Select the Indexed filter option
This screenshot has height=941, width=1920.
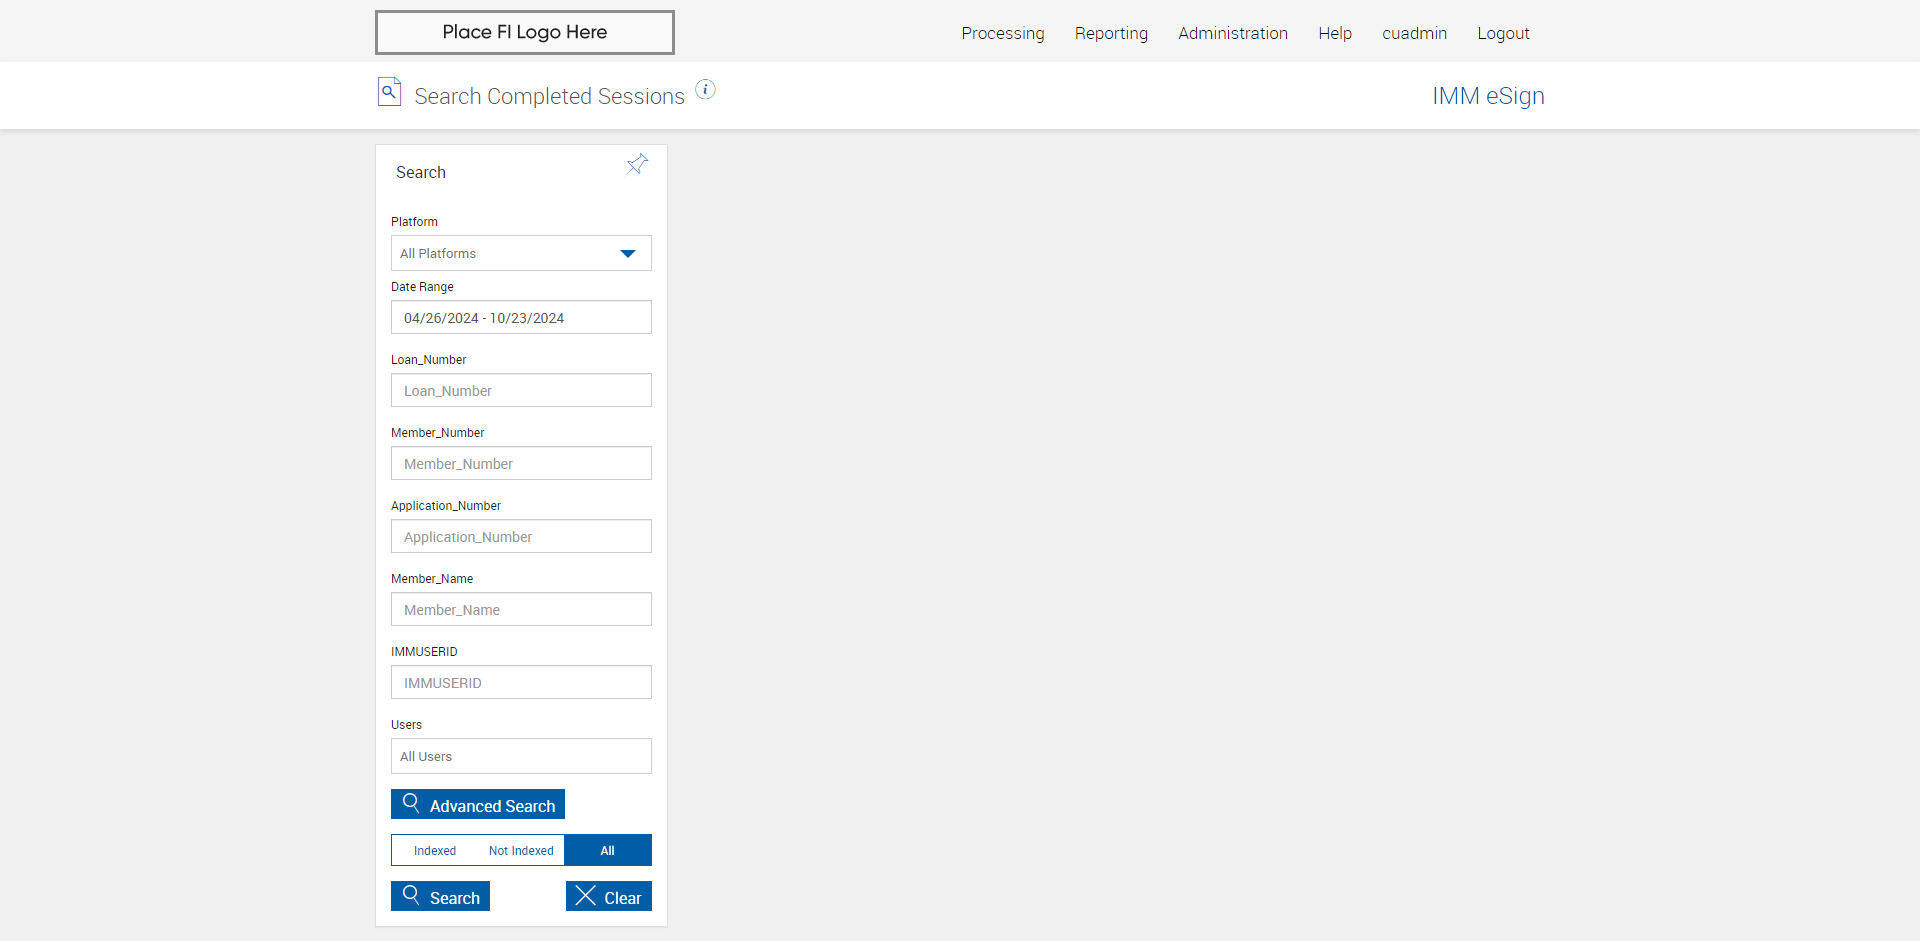click(x=435, y=851)
